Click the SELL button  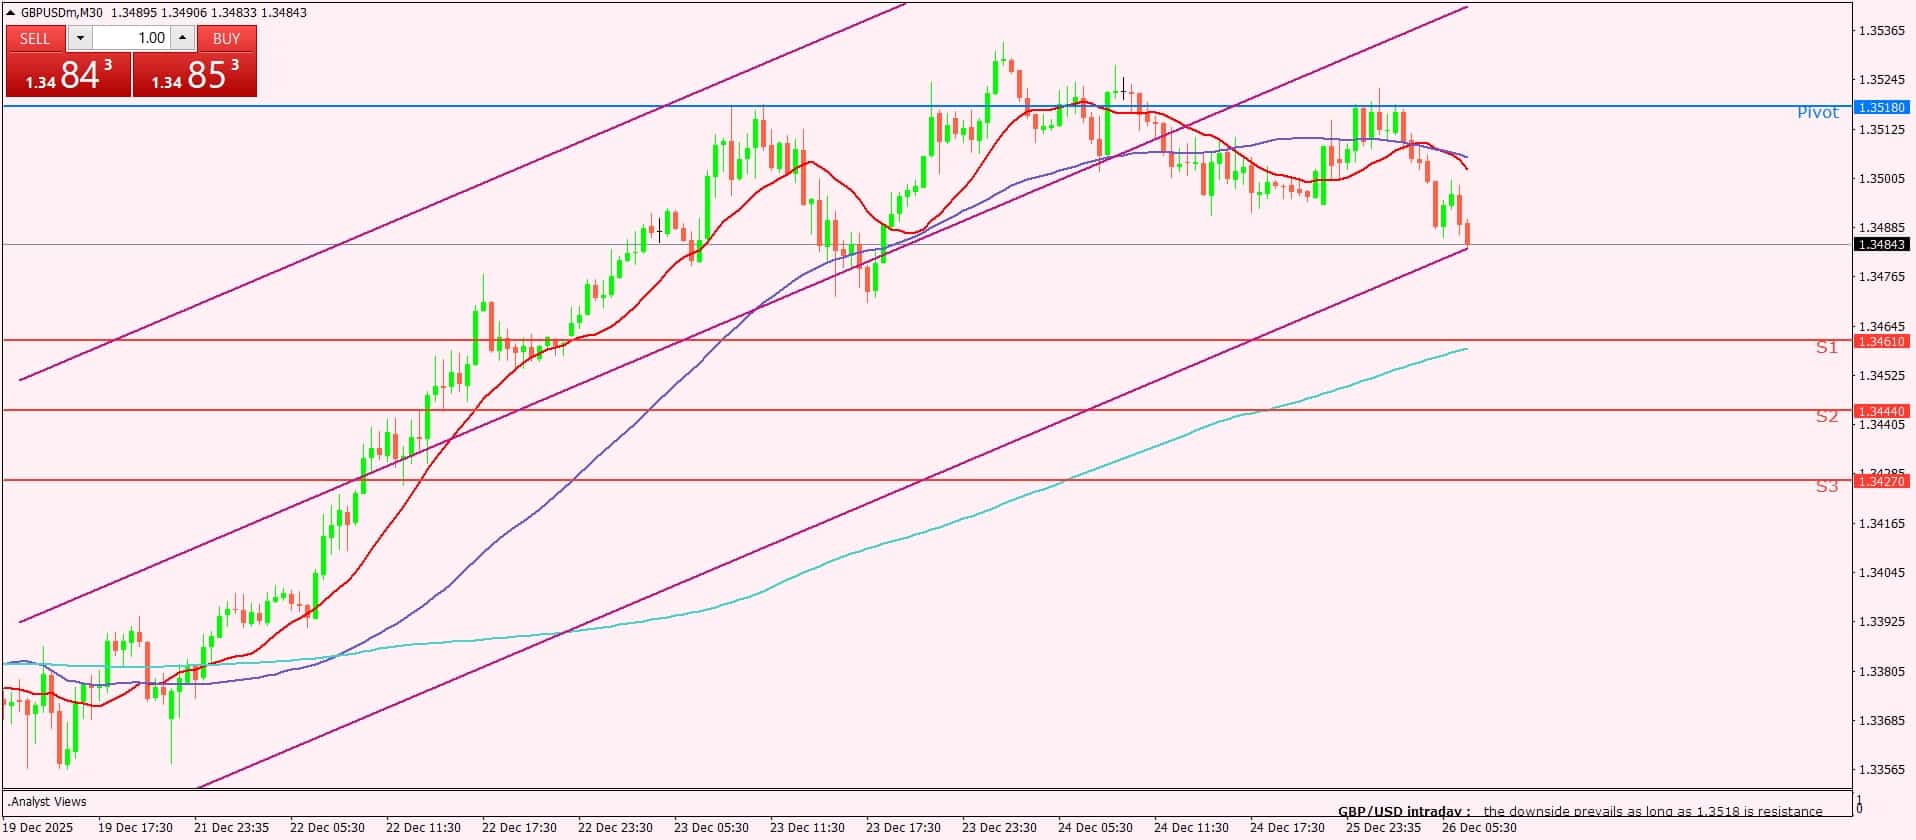pyautogui.click(x=35, y=38)
